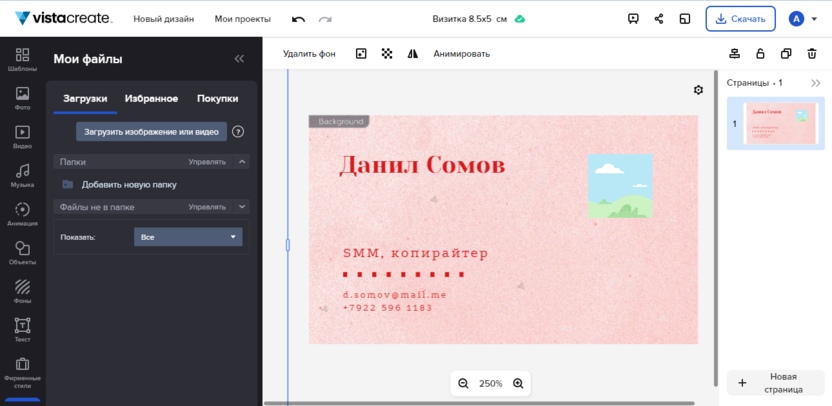Image resolution: width=832 pixels, height=406 pixels.
Task: Open the crop tool icon in toolbar
Action: pos(361,54)
